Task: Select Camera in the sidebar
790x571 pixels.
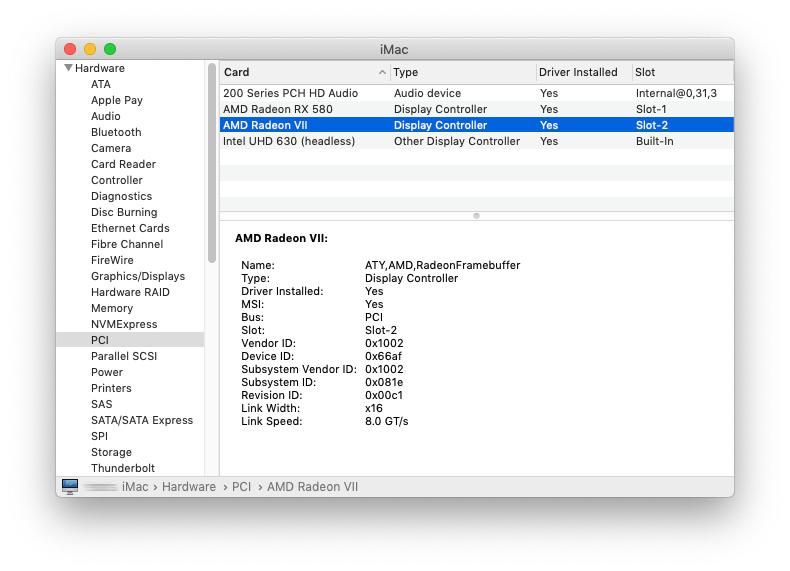Action: click(x=111, y=148)
